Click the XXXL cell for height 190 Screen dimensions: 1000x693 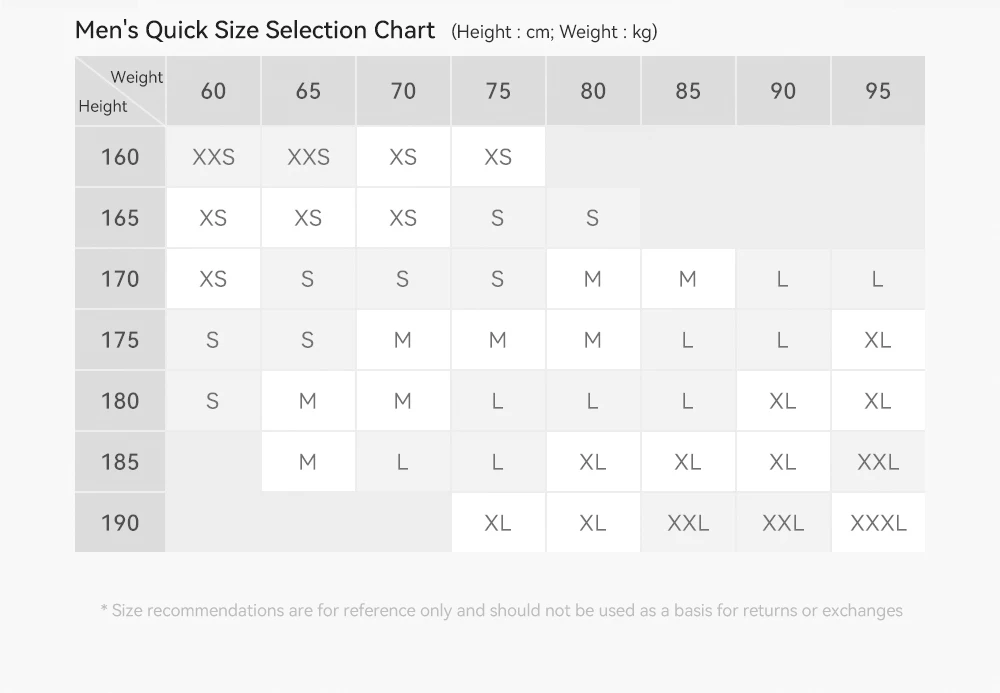coord(878,523)
